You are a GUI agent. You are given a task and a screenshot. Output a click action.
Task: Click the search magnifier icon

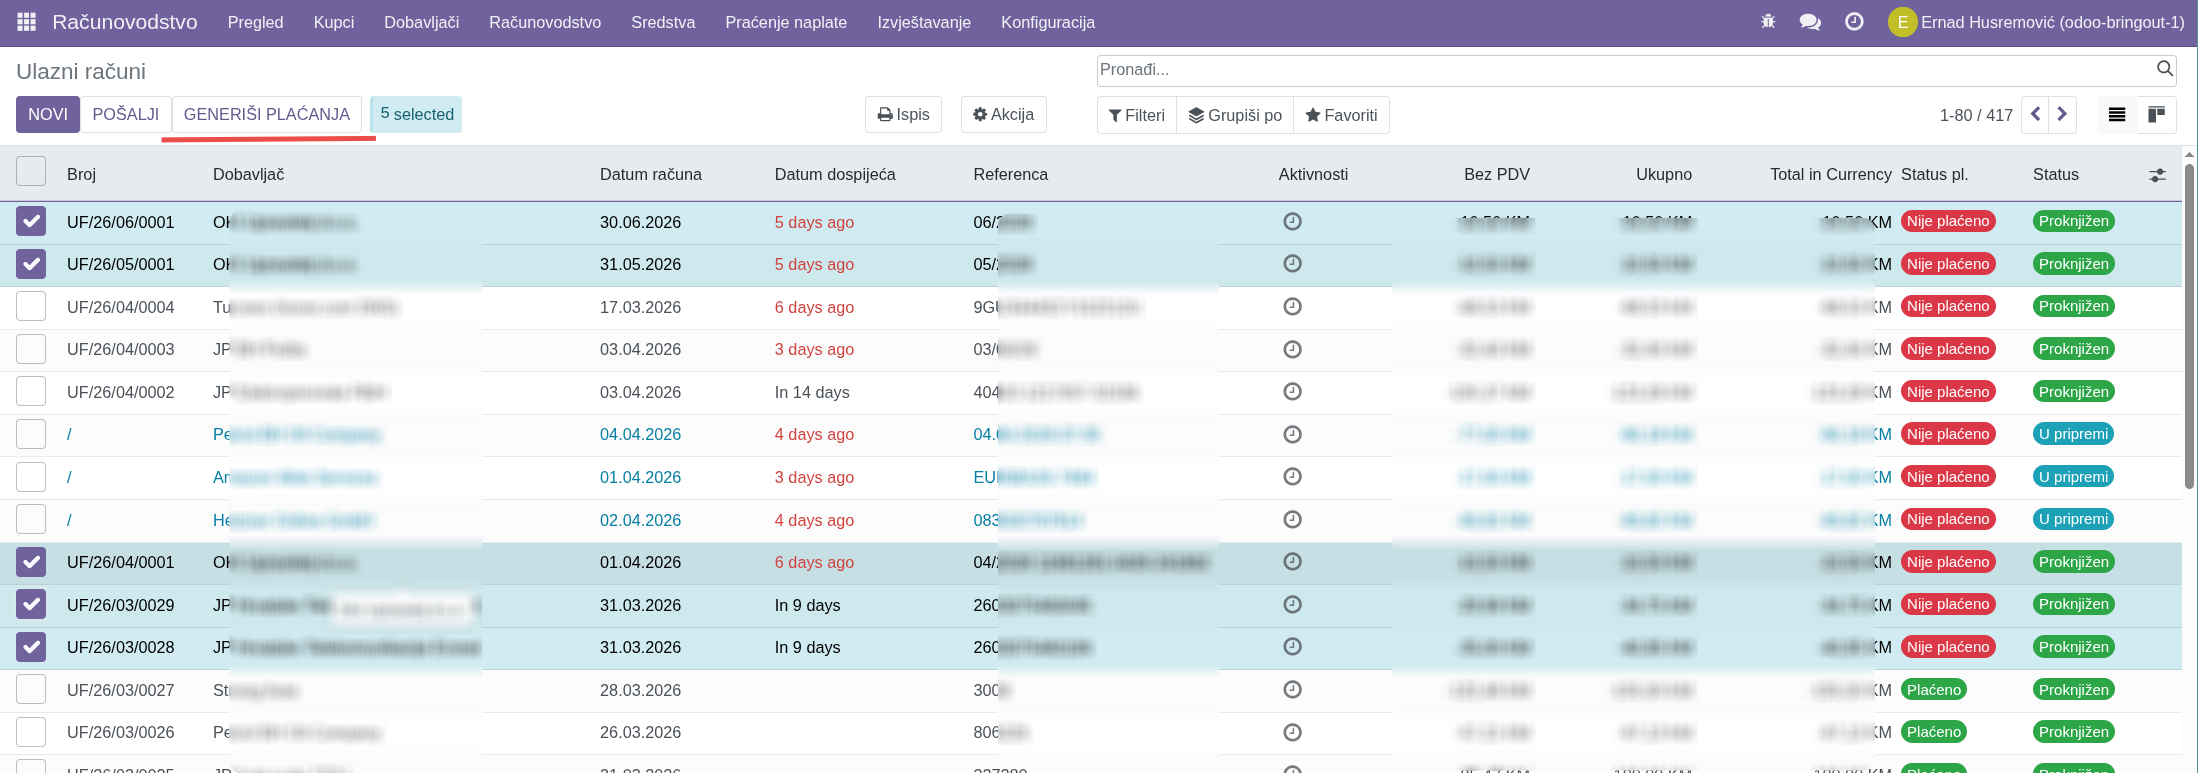tap(2165, 69)
